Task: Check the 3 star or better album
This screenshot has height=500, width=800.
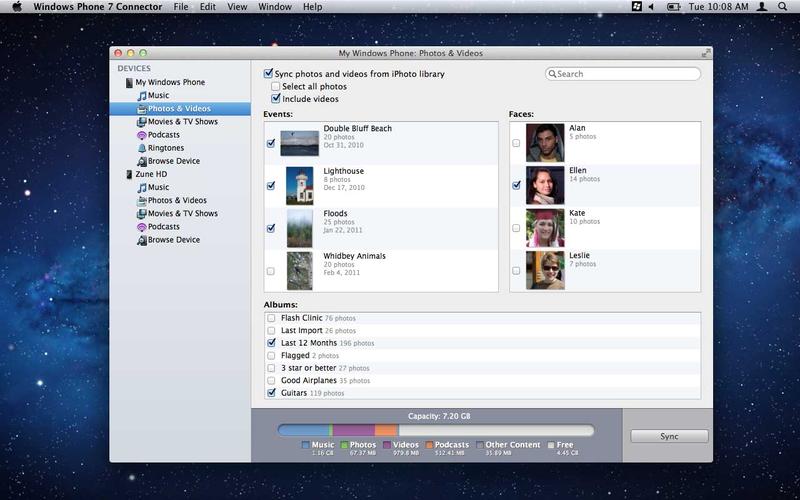Action: pyautogui.click(x=271, y=368)
